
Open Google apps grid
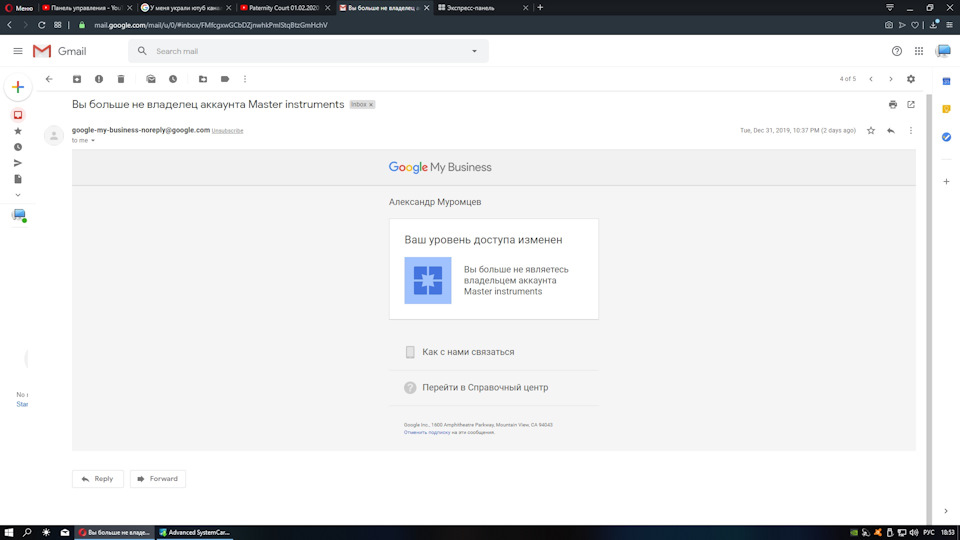pyautogui.click(x=919, y=51)
